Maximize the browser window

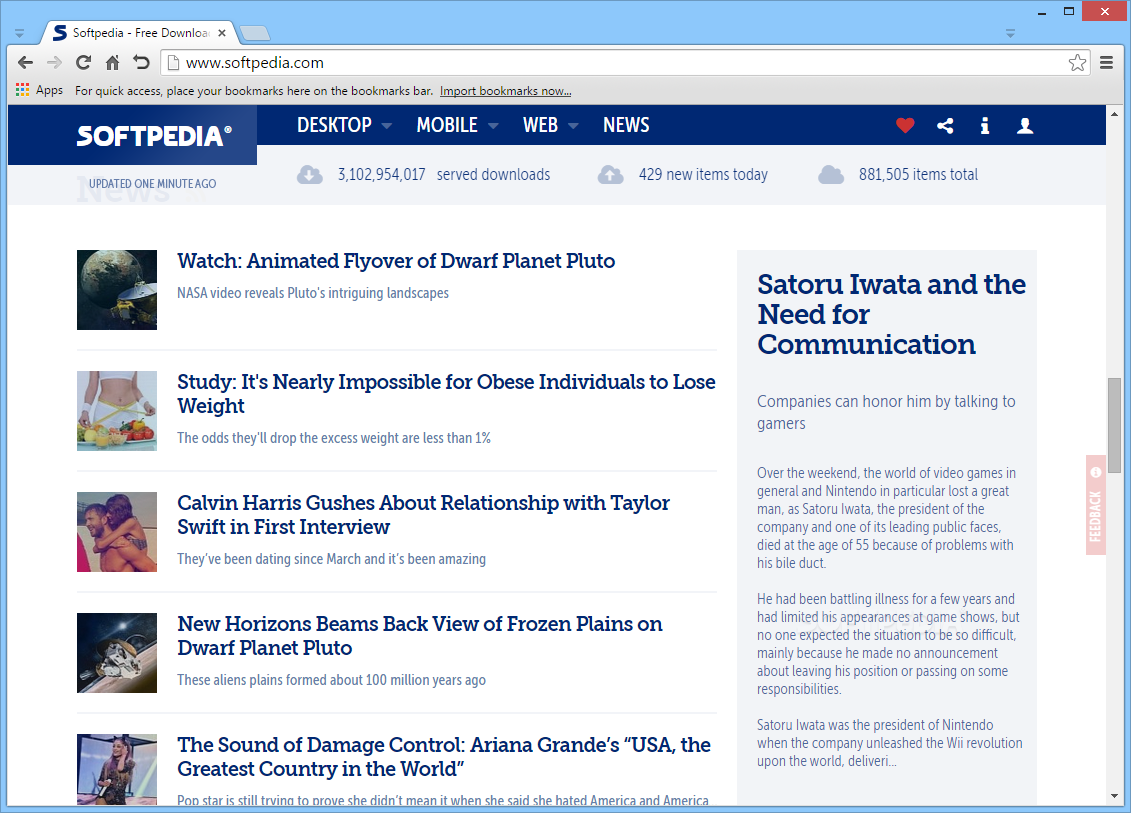pyautogui.click(x=1069, y=11)
